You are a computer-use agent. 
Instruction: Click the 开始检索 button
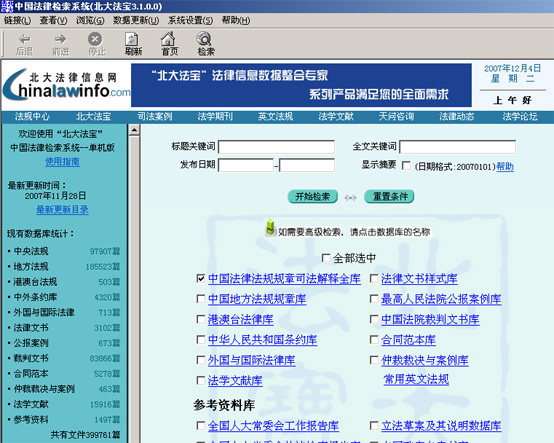pos(312,196)
